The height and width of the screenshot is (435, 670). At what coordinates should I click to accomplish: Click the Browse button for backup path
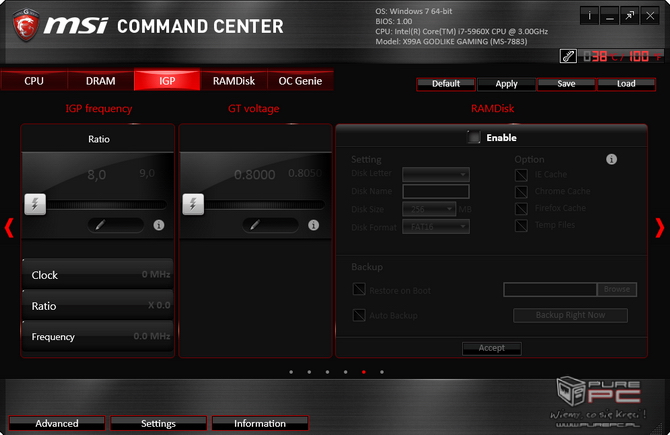pos(617,289)
